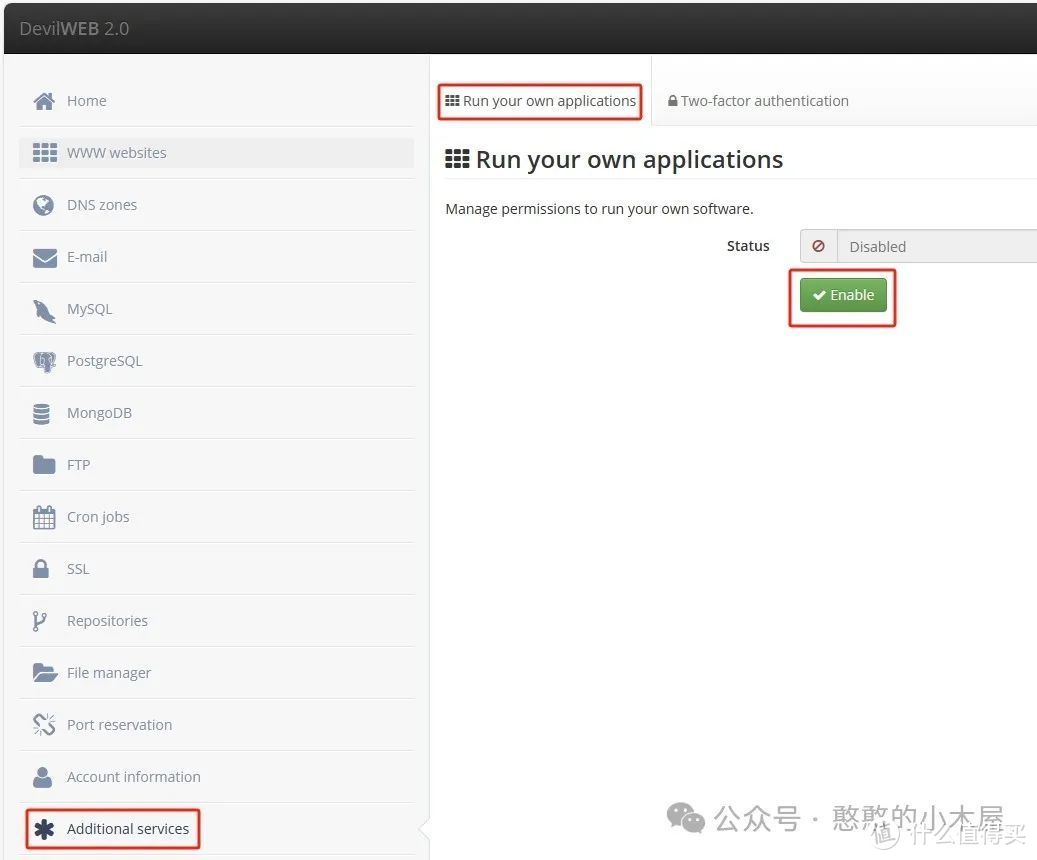This screenshot has width=1037, height=860.
Task: Click the Status label
Action: 748,246
